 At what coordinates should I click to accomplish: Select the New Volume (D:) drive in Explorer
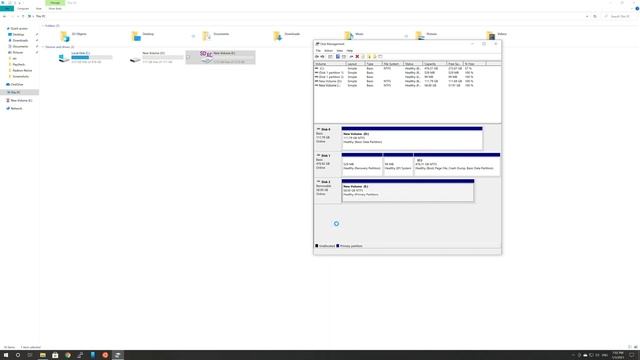[157, 57]
